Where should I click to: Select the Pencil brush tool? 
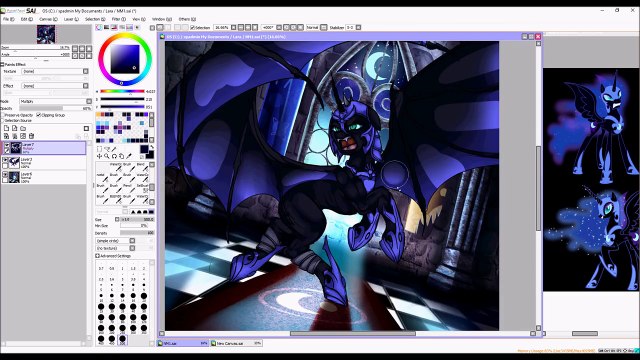point(129,188)
